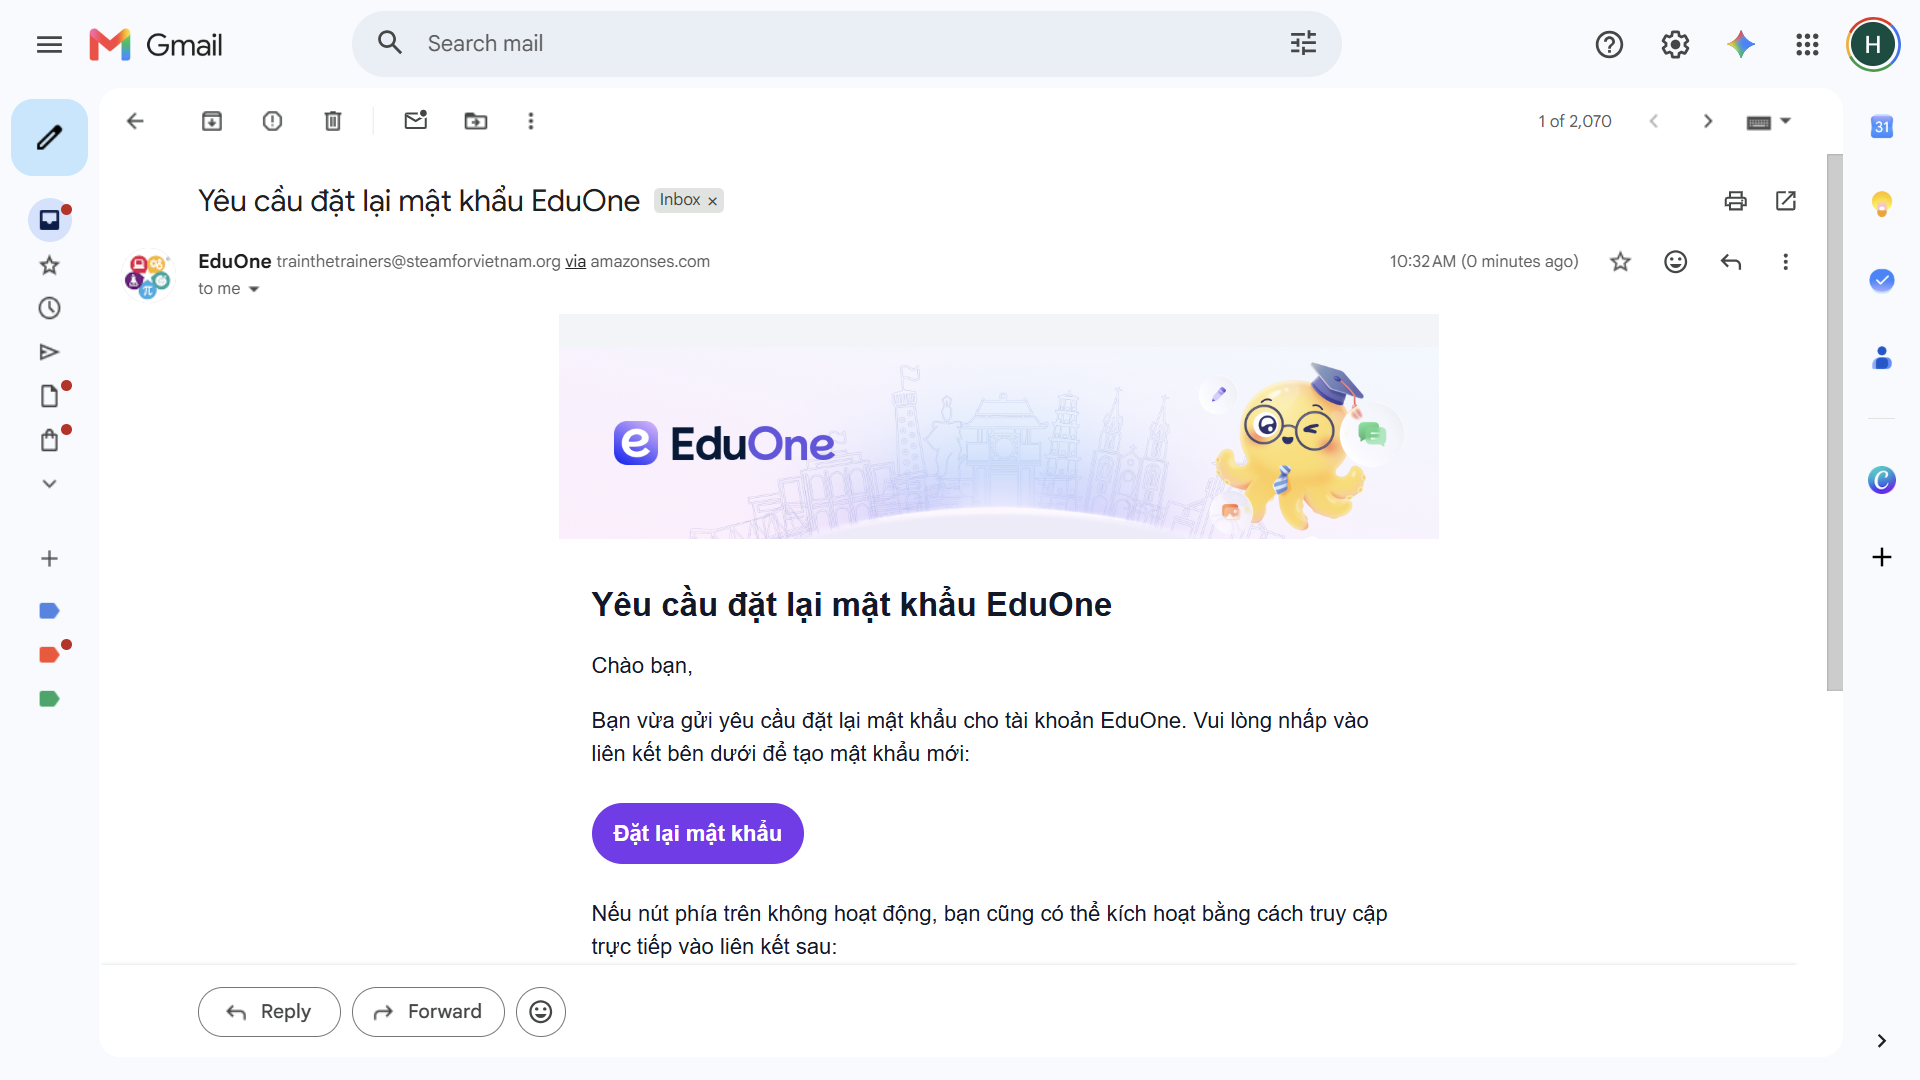Click the 'Đặt lại mật khẩu' button
The image size is (1920, 1080).
[698, 833]
